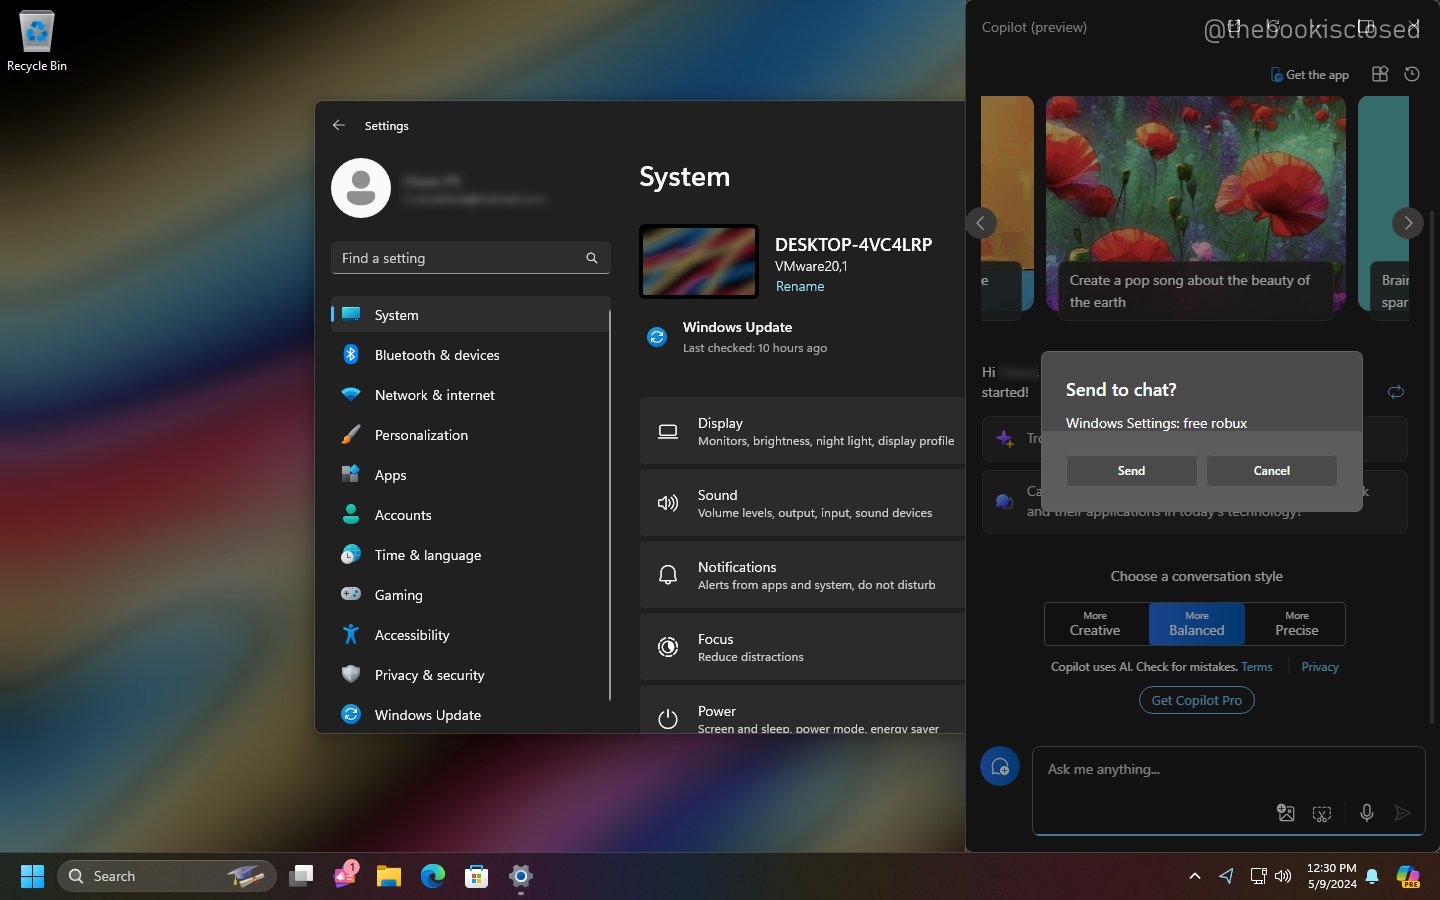Click Cancel in the Send to chat dialog
1440x900 pixels.
[x=1271, y=471]
